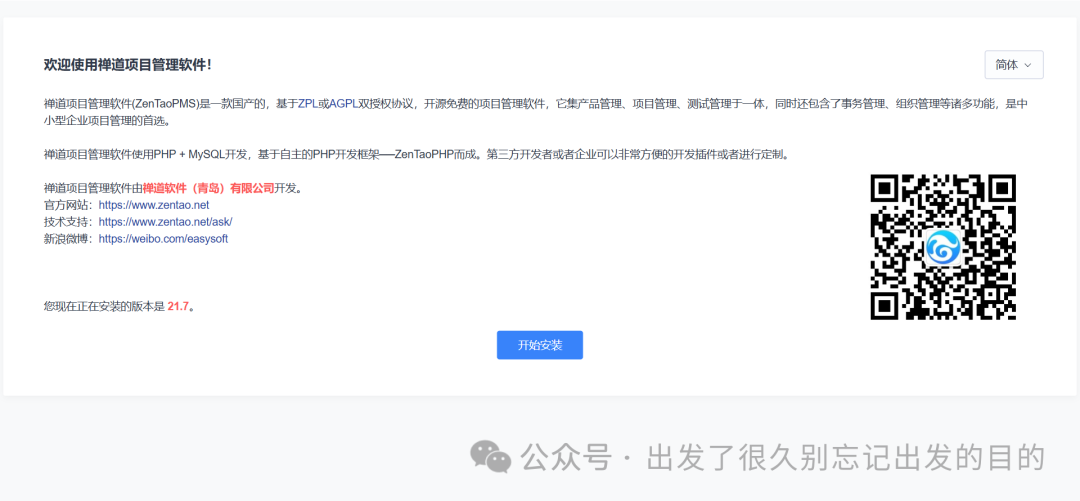Click the version number 21.7
Viewport: 1080px width, 501px height.
click(x=178, y=306)
